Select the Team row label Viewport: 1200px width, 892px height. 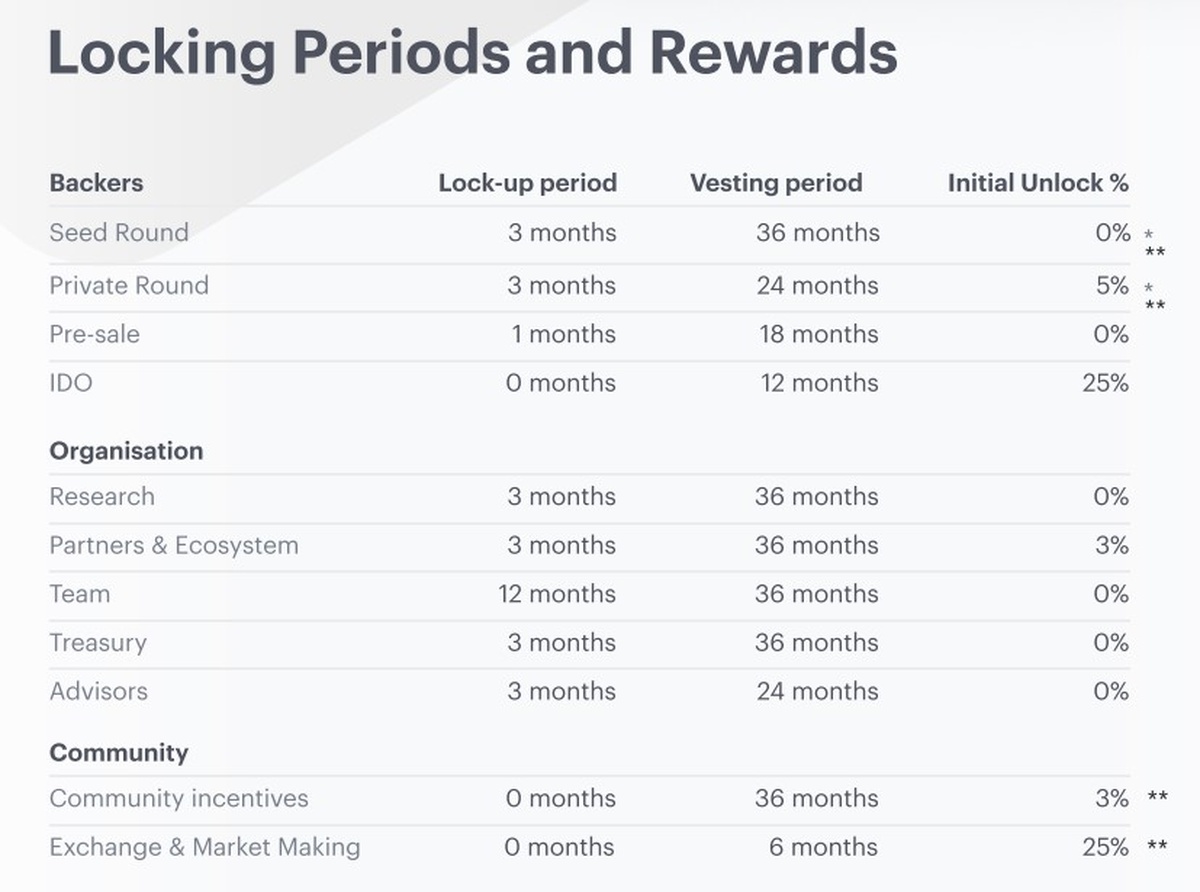(x=80, y=594)
